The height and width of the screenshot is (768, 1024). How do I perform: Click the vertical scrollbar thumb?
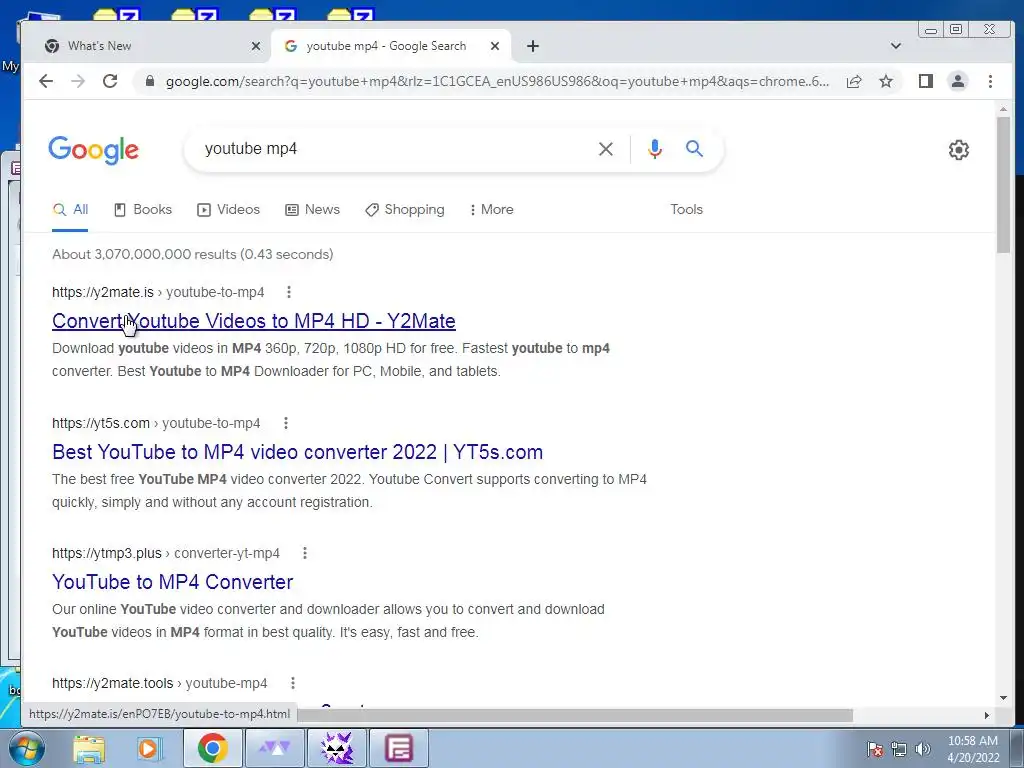click(x=1003, y=185)
